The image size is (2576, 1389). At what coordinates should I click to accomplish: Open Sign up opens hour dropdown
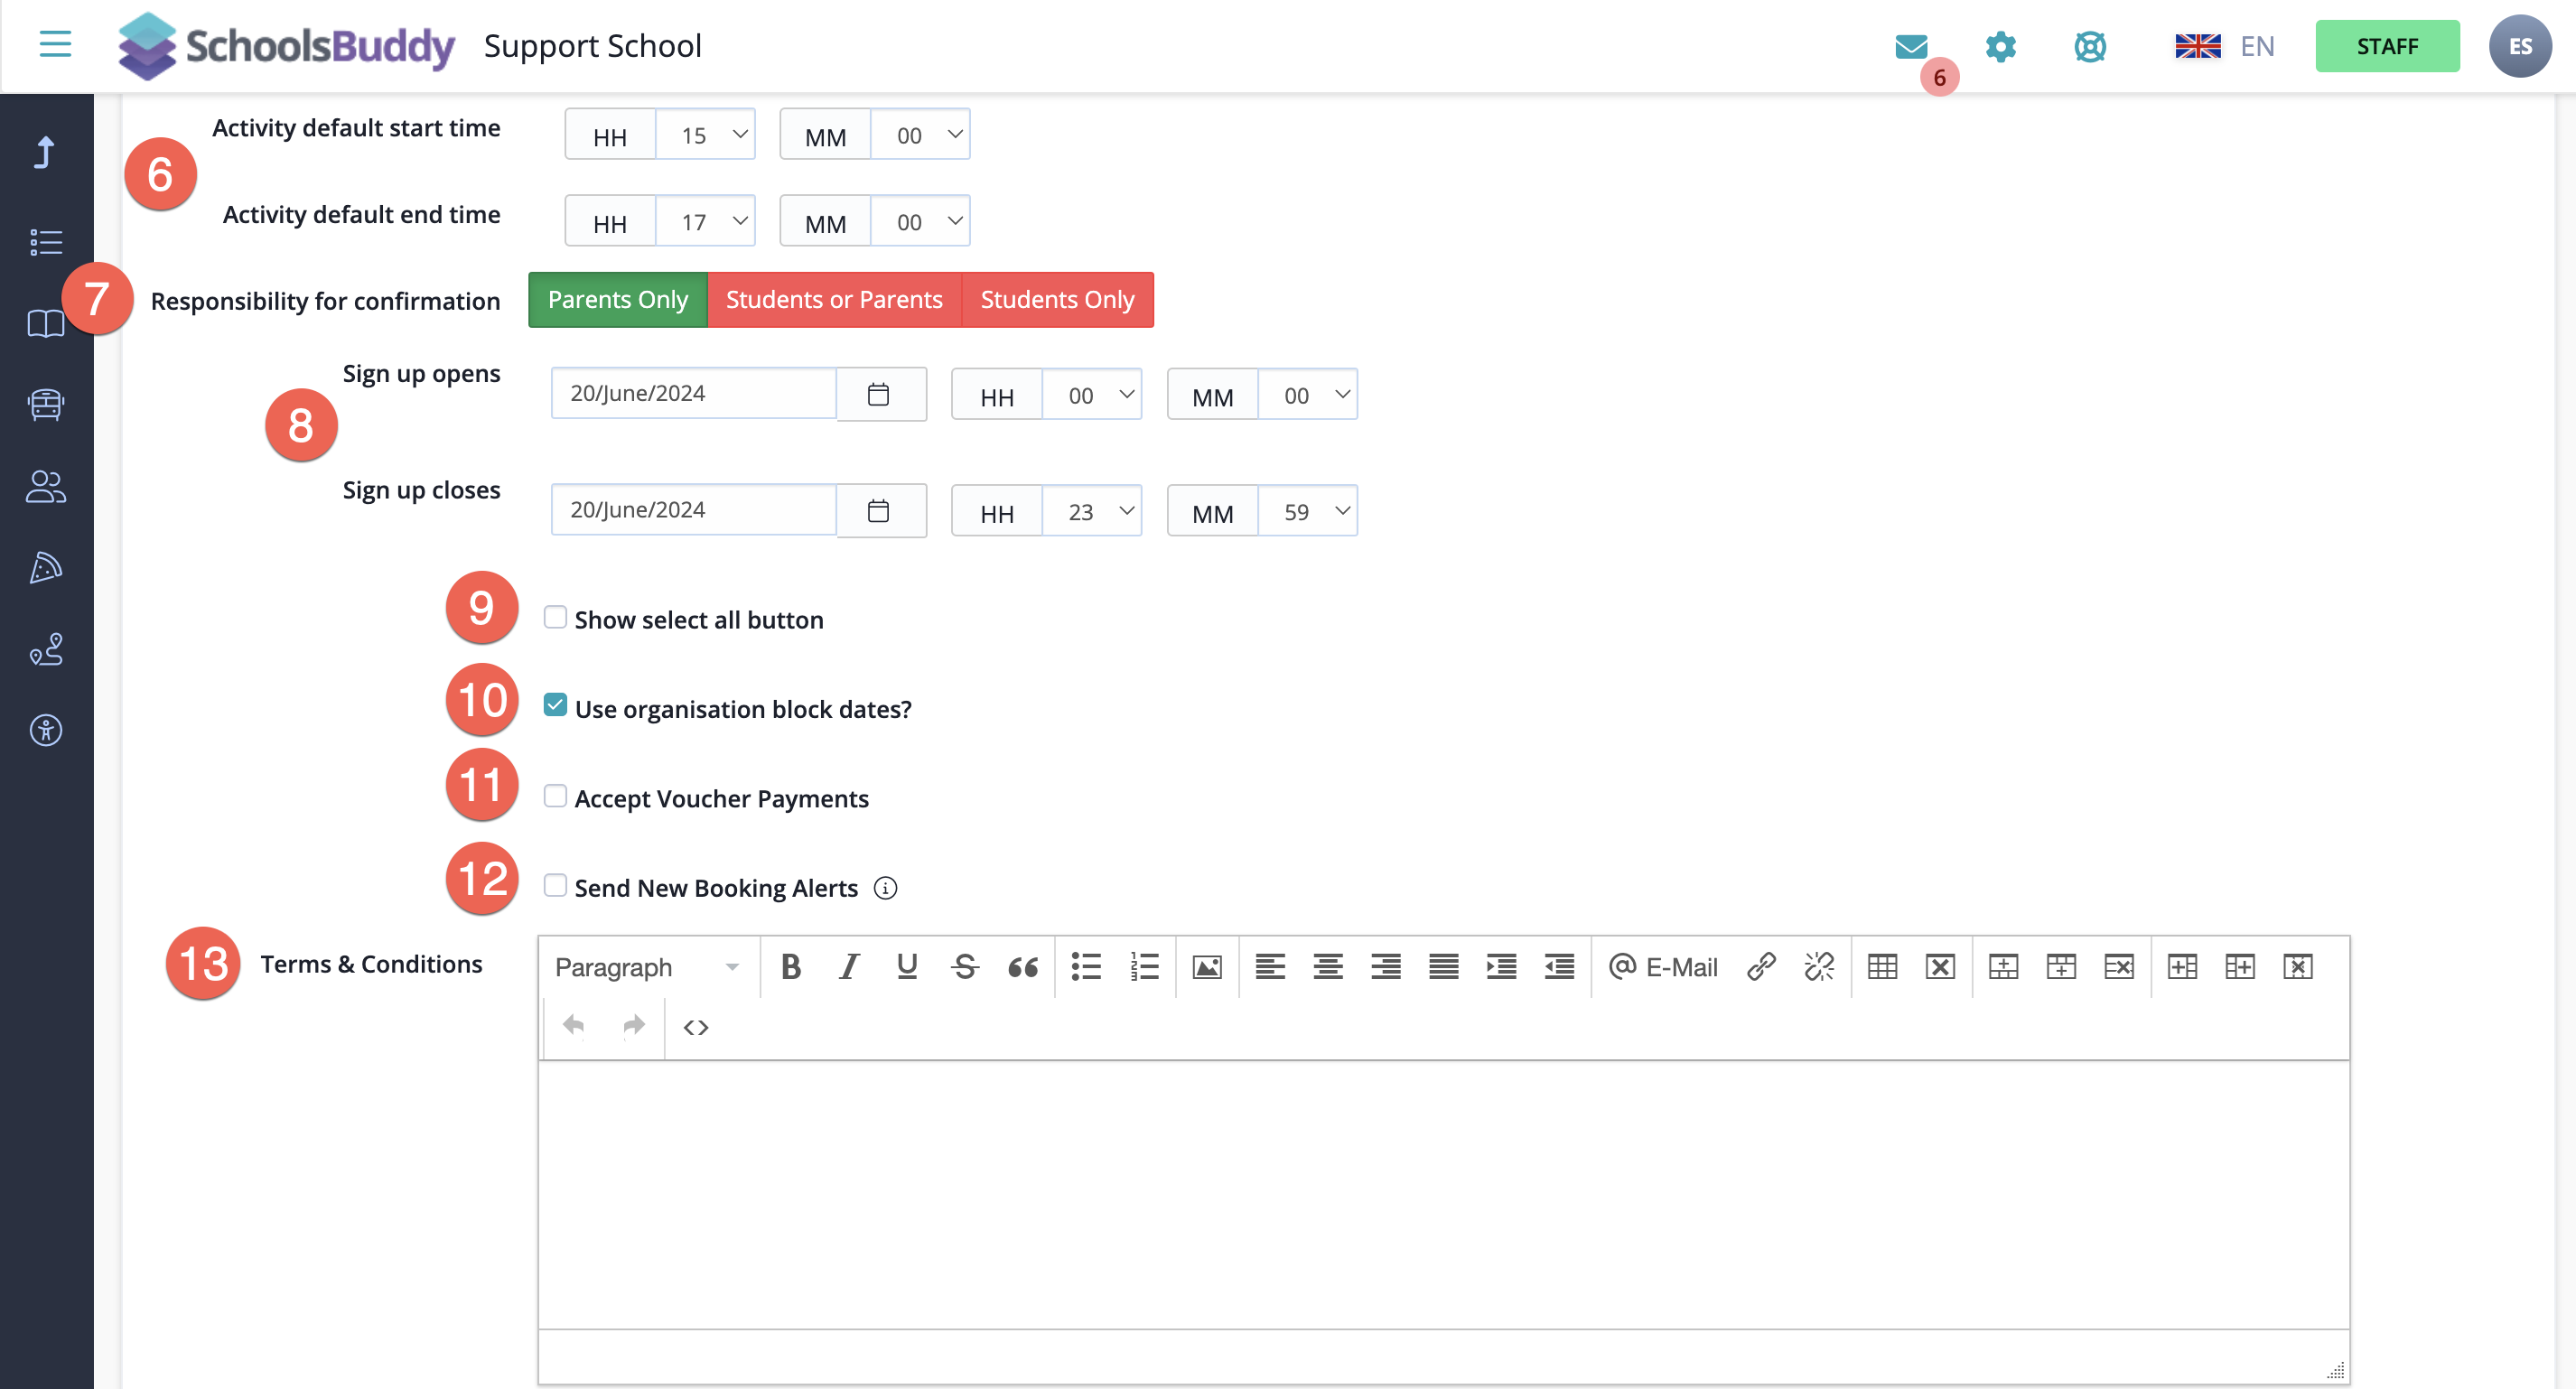coord(1092,395)
